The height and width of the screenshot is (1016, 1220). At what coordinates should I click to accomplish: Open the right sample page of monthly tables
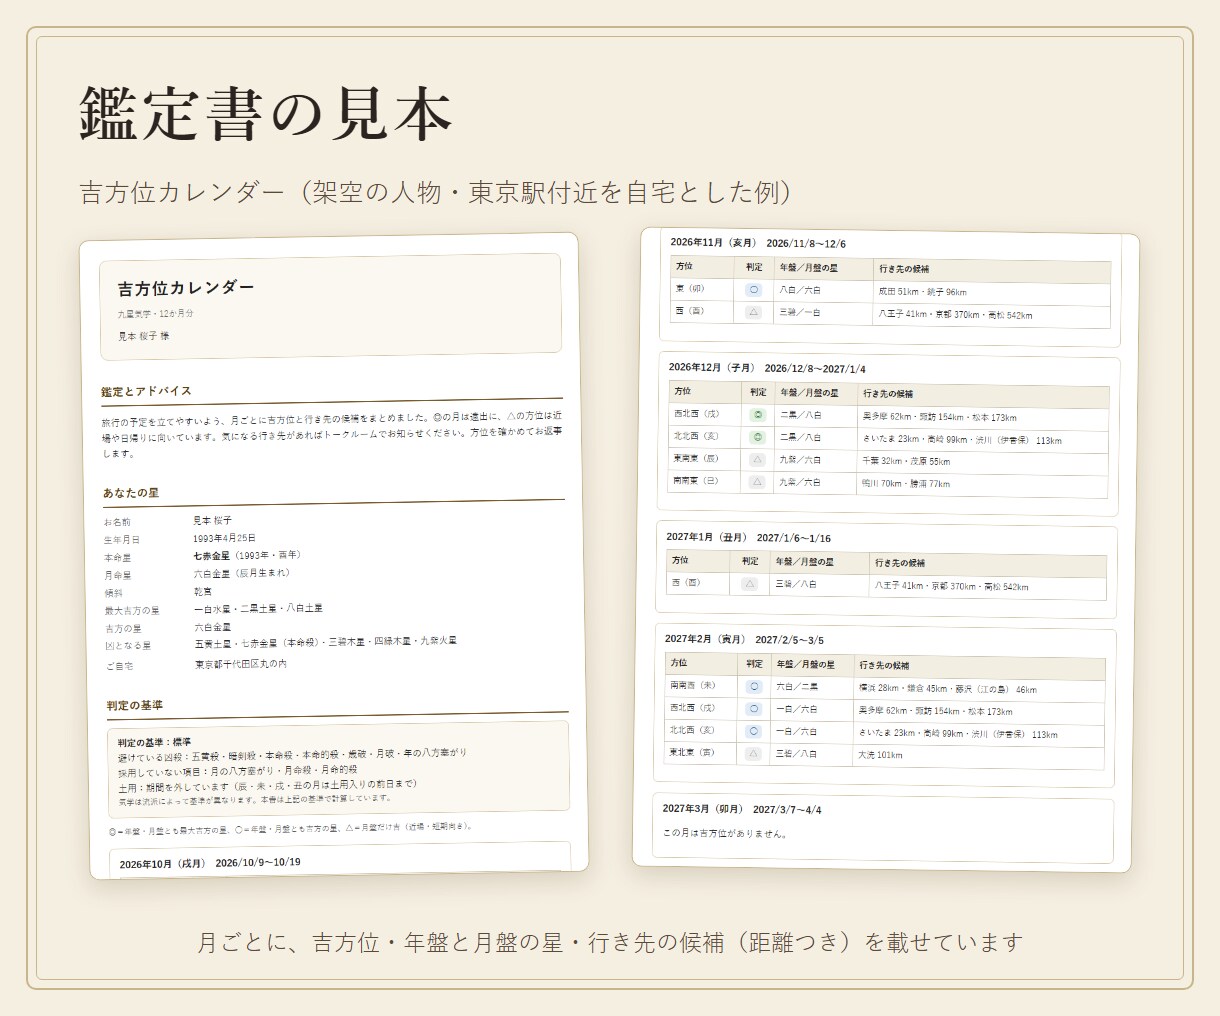click(x=887, y=550)
